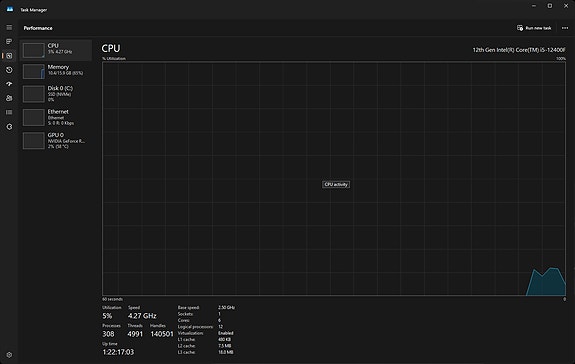
Task: Click the Run new task button
Action: [534, 28]
